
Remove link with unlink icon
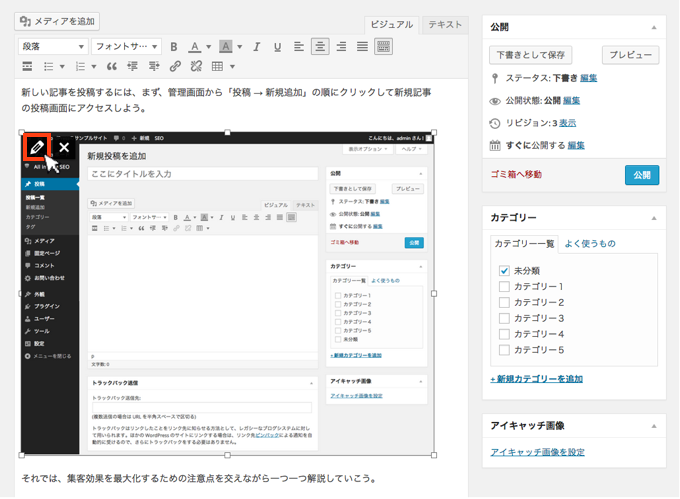point(196,66)
